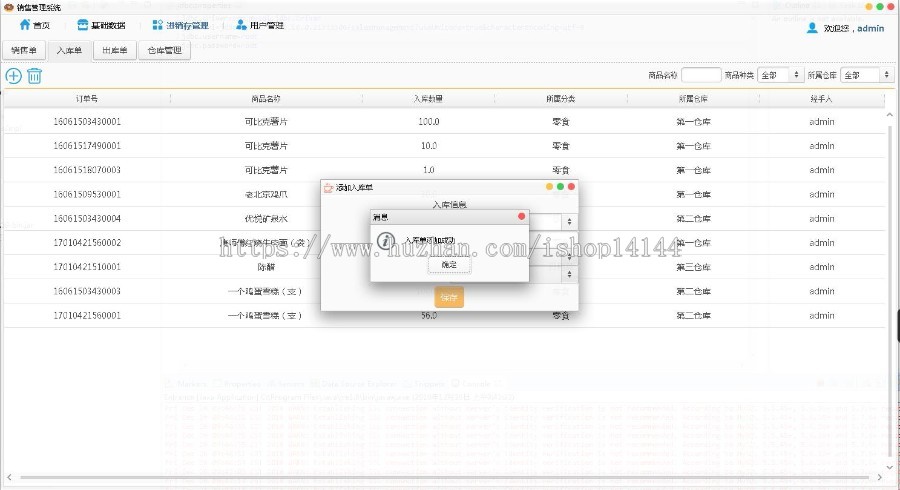
Task: Click the right arrow of horizontal scrollbar
Action: [x=879, y=477]
